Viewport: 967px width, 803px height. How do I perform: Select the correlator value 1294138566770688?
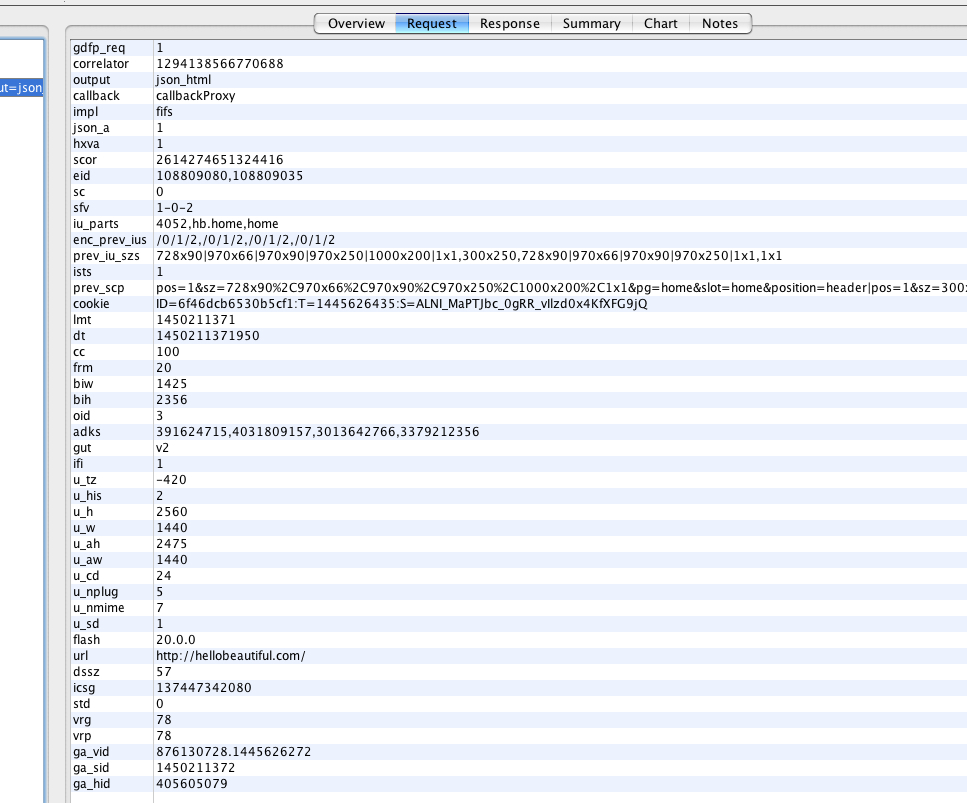pyautogui.click(x=220, y=64)
